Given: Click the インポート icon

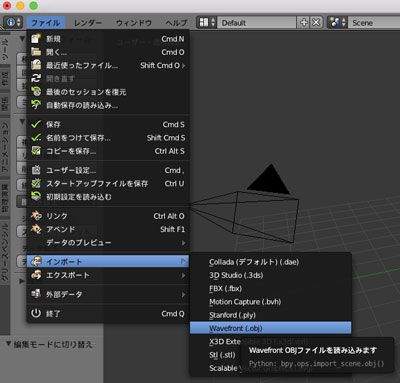Looking at the screenshot, I should click(36, 262).
